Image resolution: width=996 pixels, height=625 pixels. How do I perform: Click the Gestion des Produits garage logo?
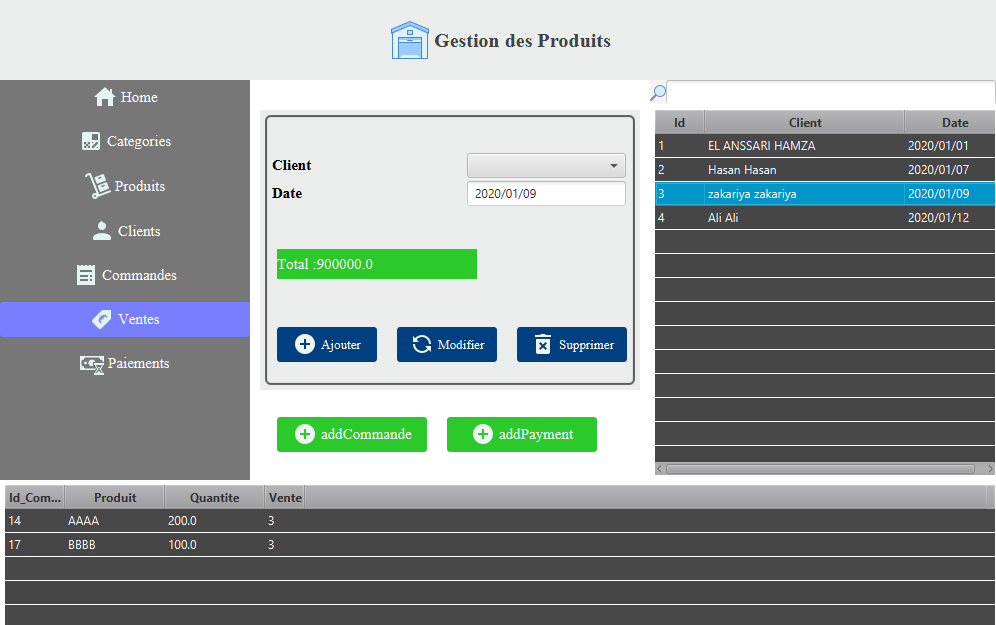[410, 40]
